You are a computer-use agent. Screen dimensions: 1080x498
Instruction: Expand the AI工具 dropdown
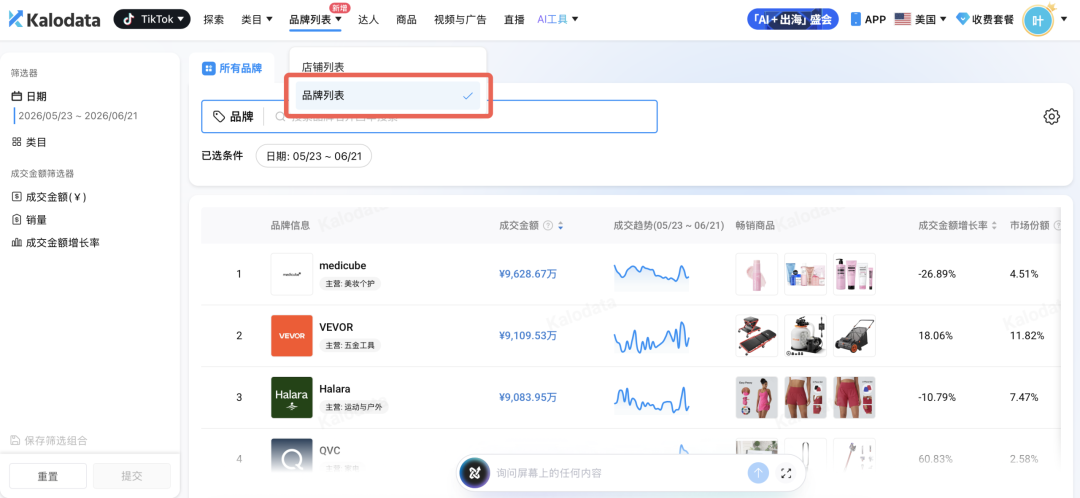557,20
